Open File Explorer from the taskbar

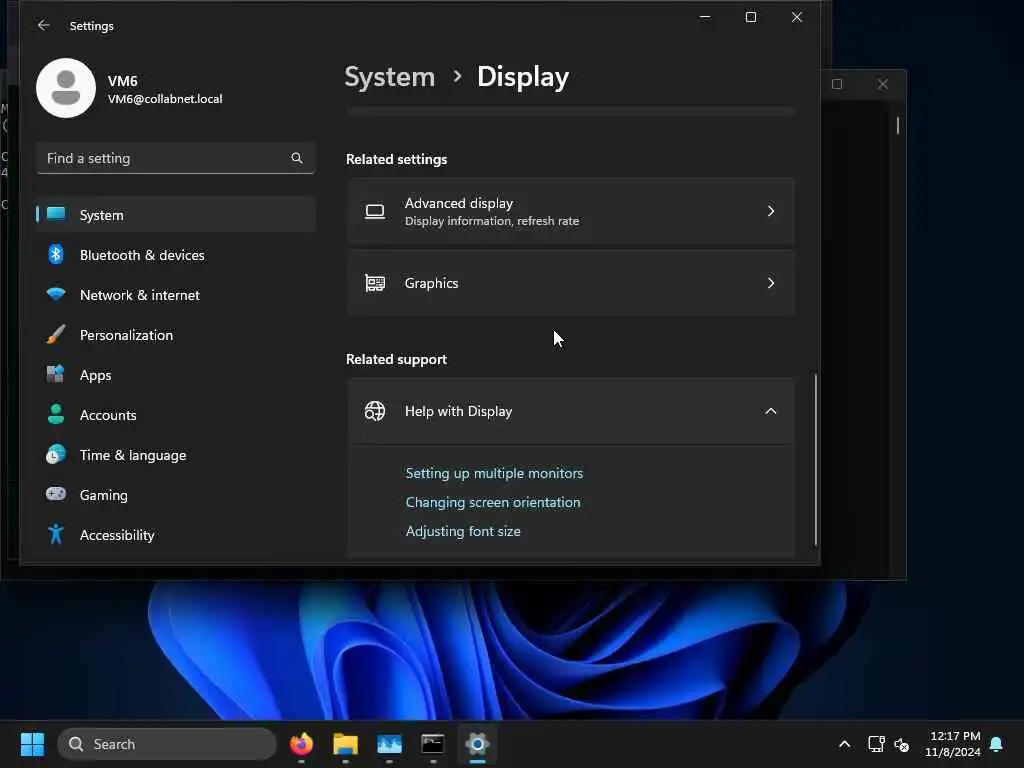[x=345, y=744]
